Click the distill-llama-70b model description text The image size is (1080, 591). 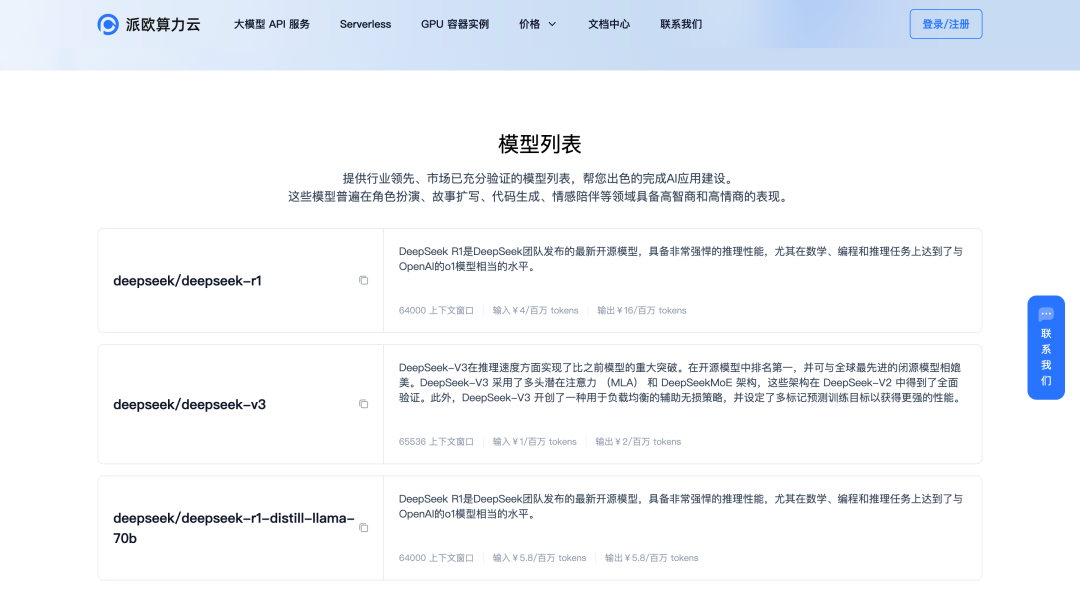tap(681, 506)
